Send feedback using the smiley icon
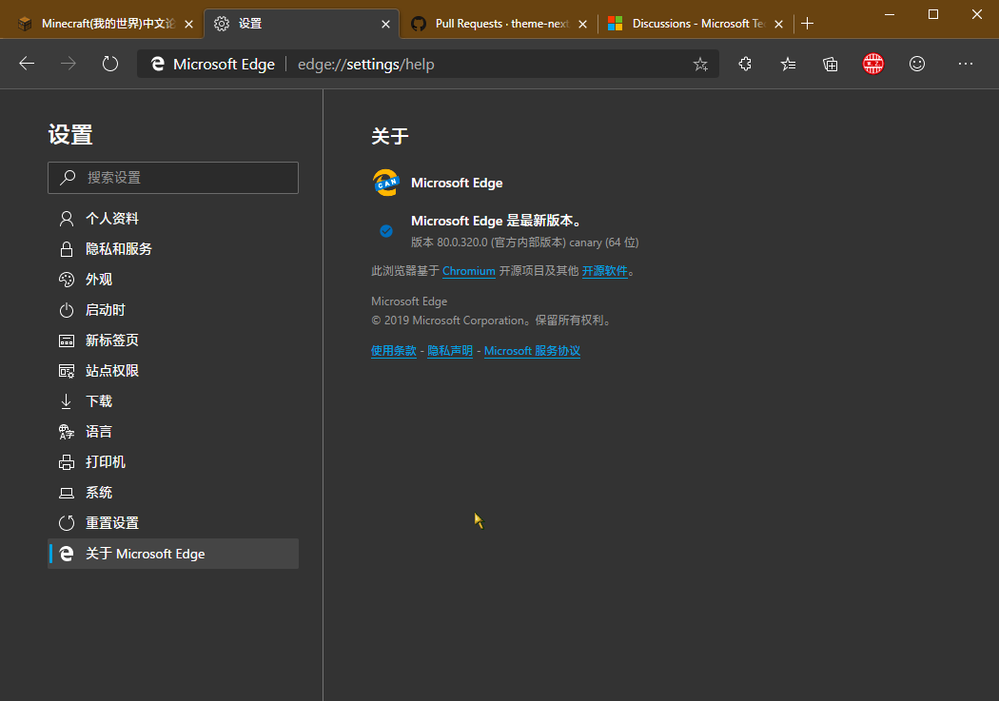The width and height of the screenshot is (999, 701). [x=916, y=63]
